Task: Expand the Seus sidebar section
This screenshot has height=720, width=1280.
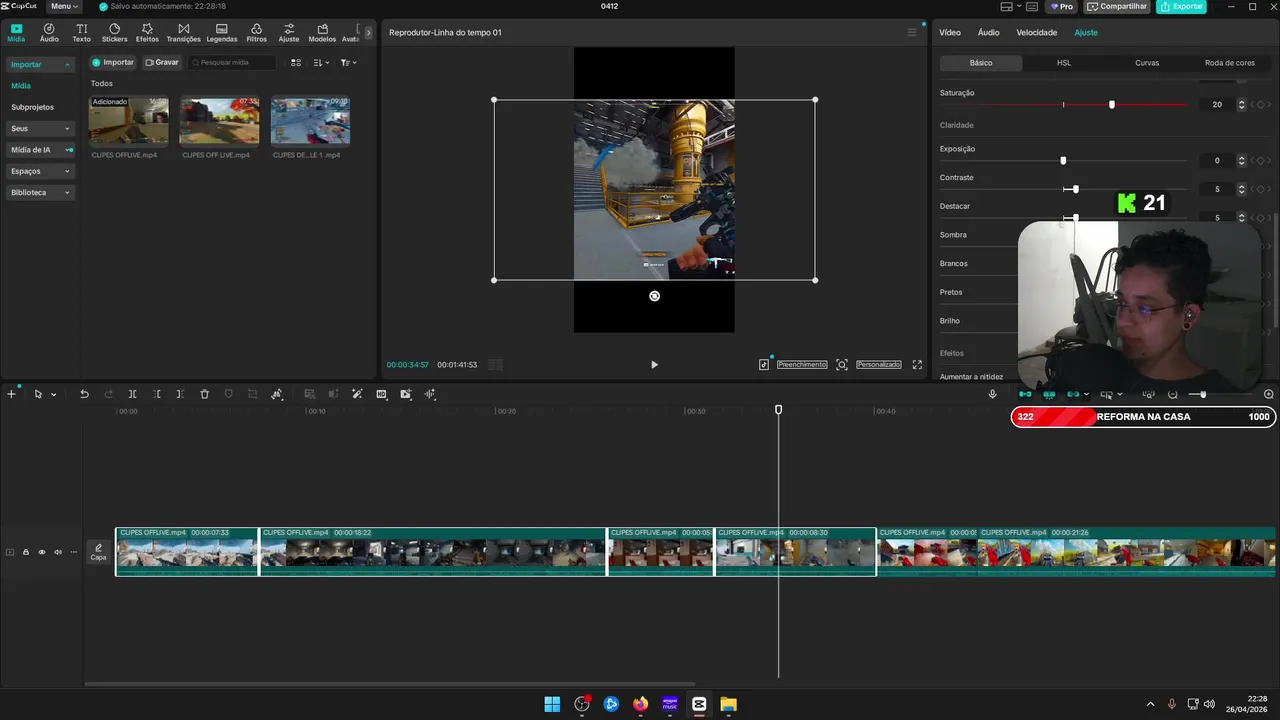Action: point(40,128)
